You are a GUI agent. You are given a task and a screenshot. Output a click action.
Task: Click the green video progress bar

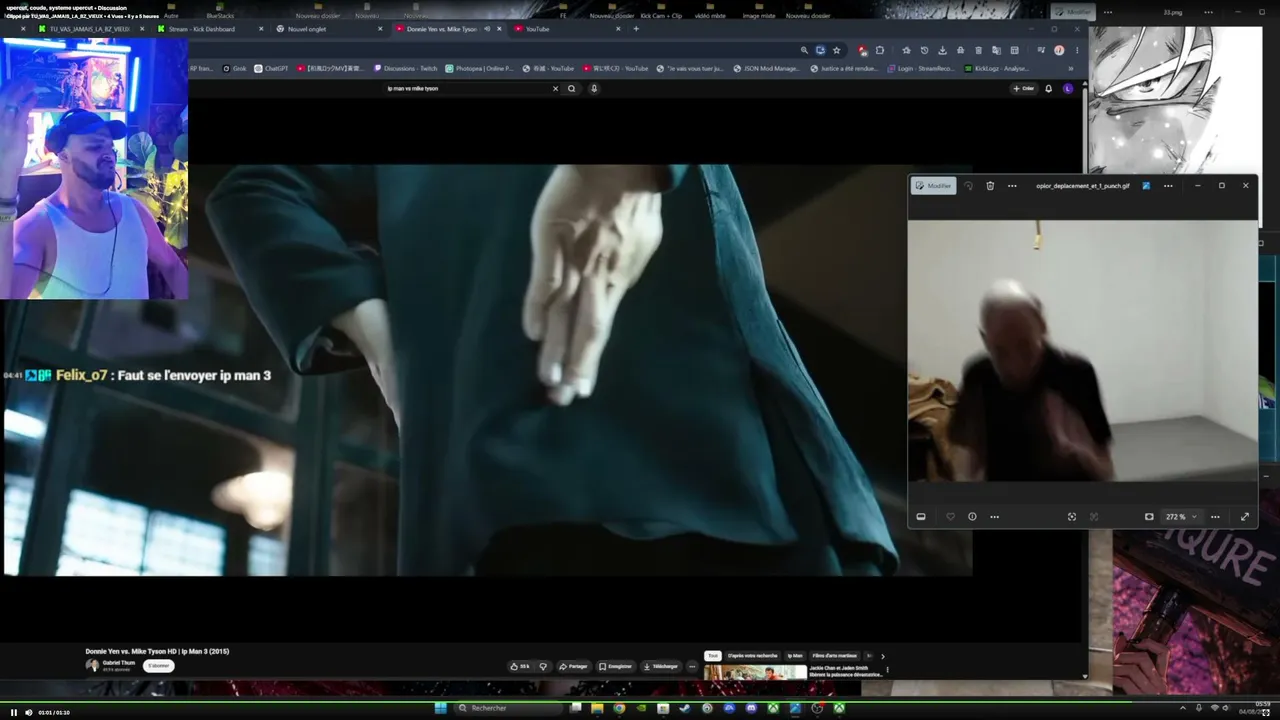[640, 702]
